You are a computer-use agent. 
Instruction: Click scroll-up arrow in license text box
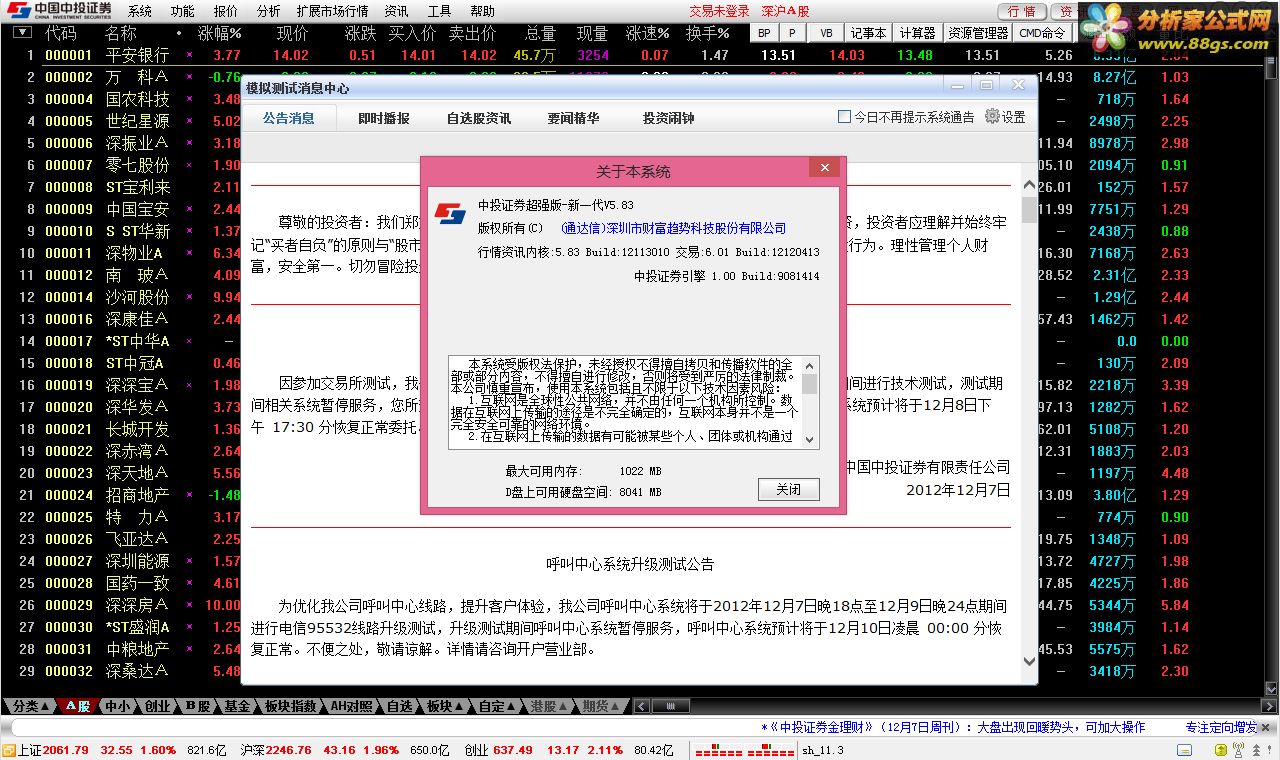[x=809, y=365]
